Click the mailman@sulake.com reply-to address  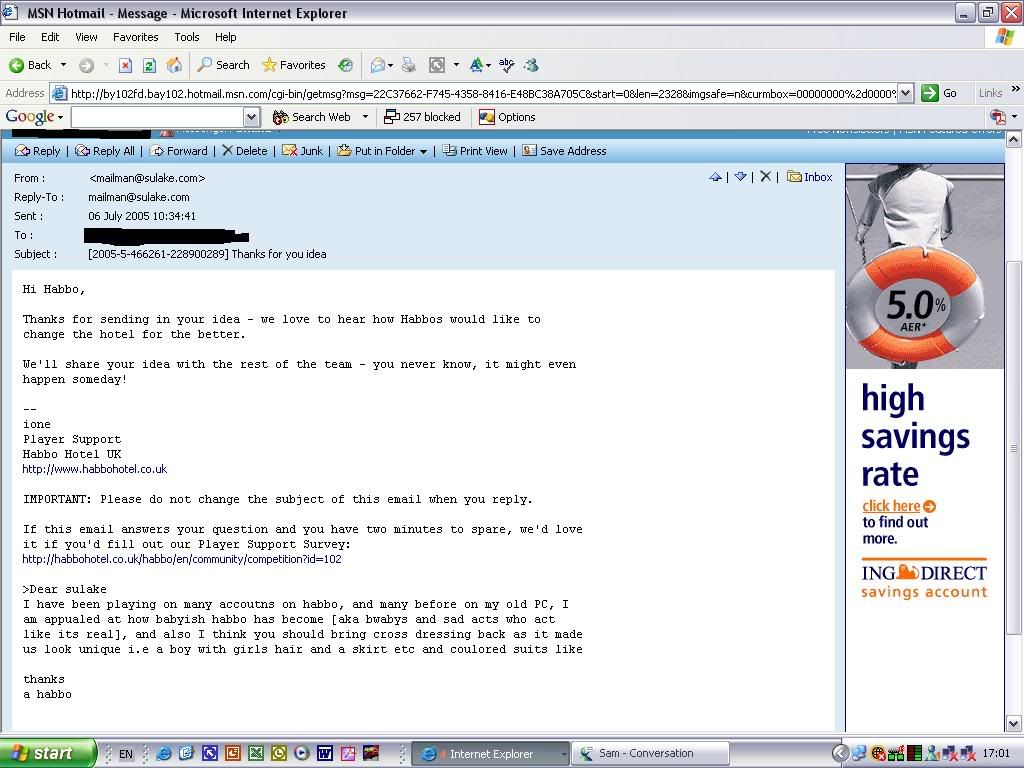tap(138, 197)
